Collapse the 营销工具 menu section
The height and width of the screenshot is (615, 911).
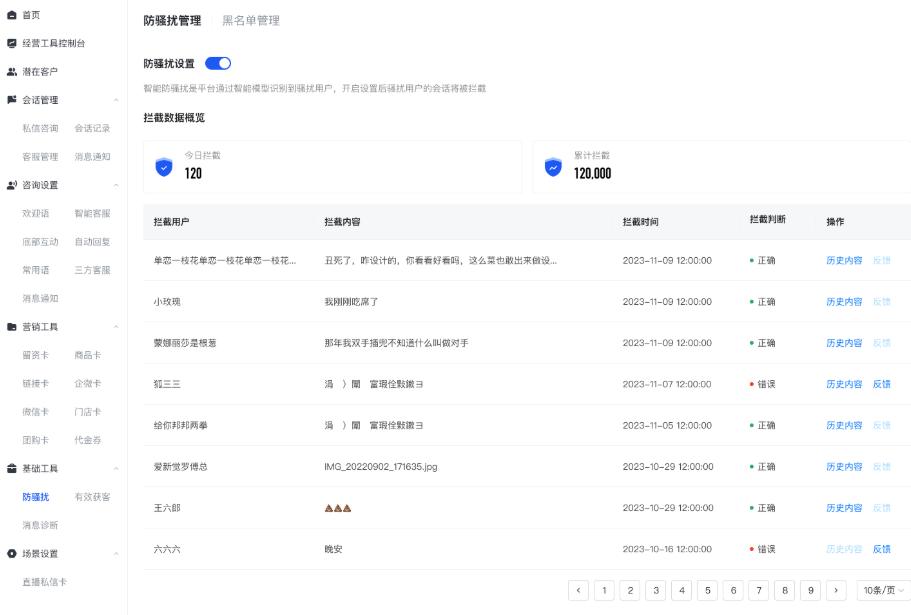116,327
